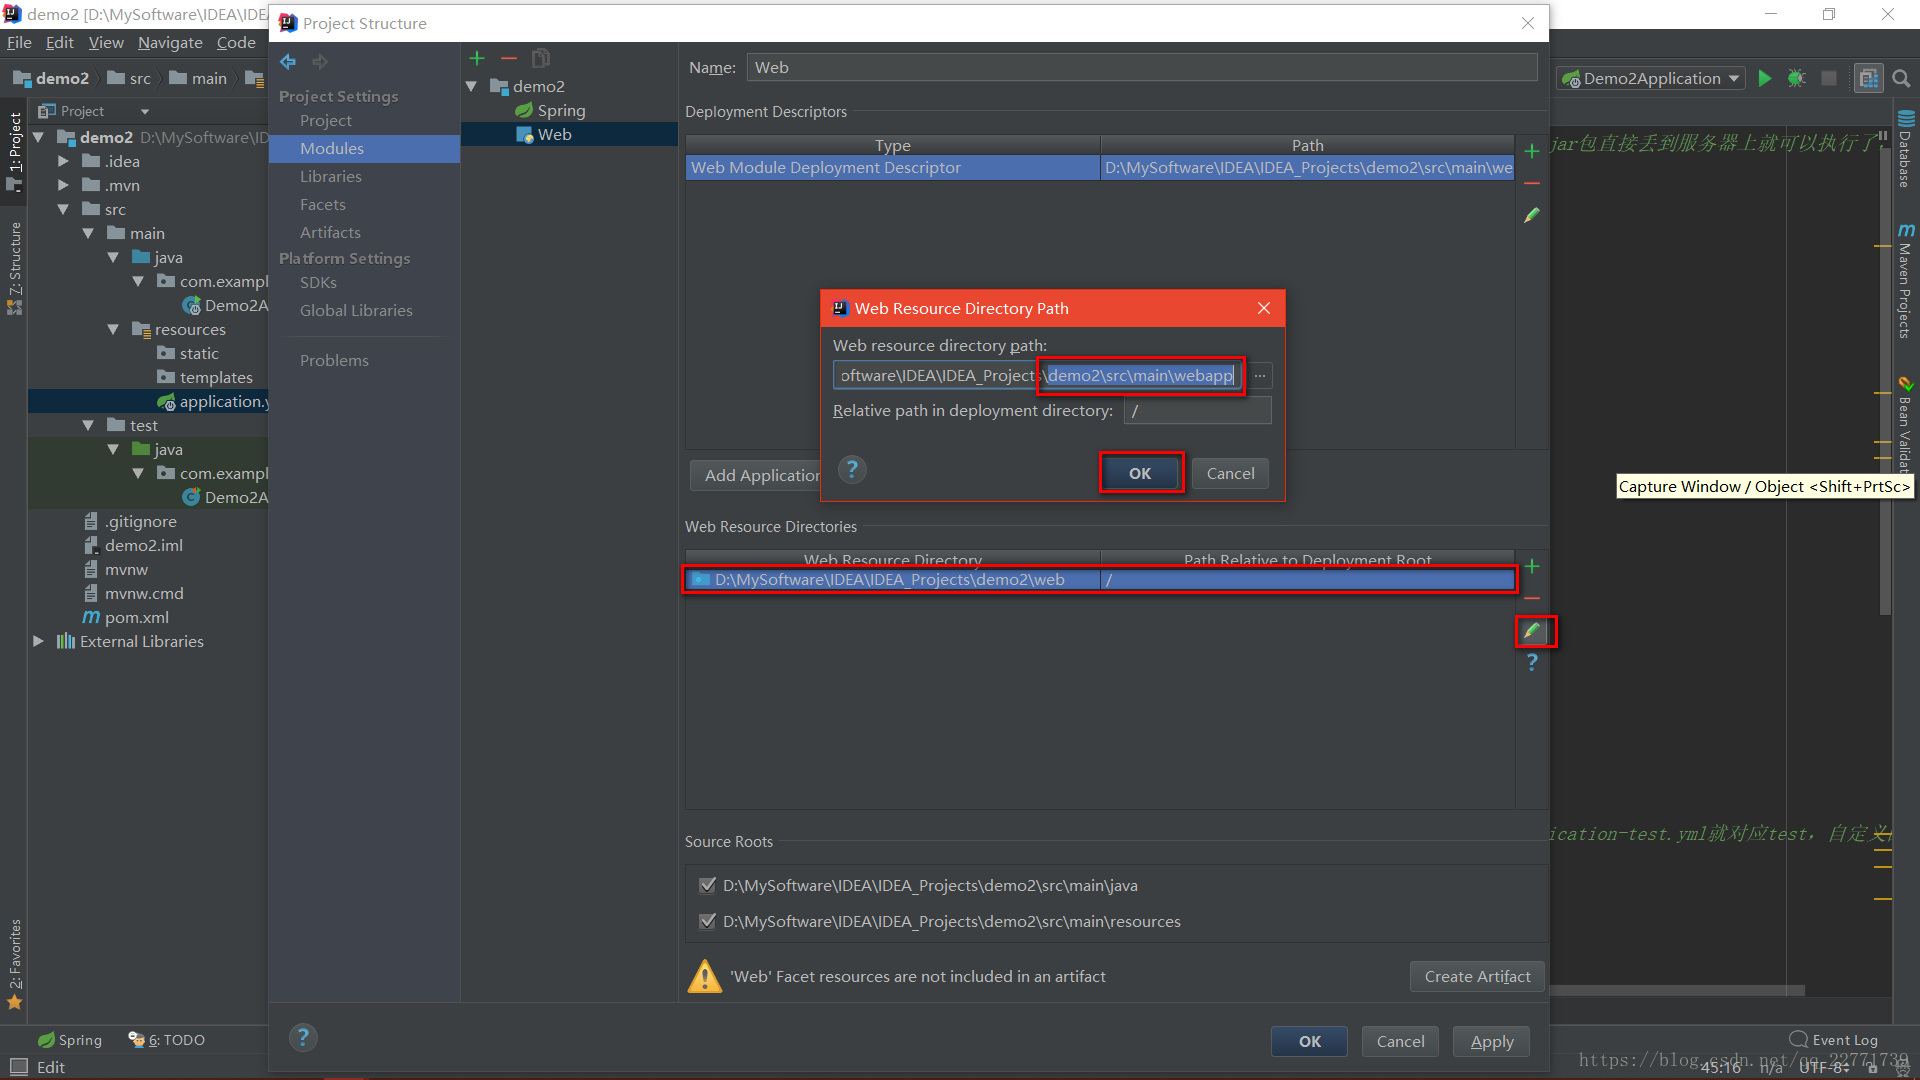Screen dimensions: 1920x1080
Task: Click the Project Structure OK button
Action: [1310, 1041]
